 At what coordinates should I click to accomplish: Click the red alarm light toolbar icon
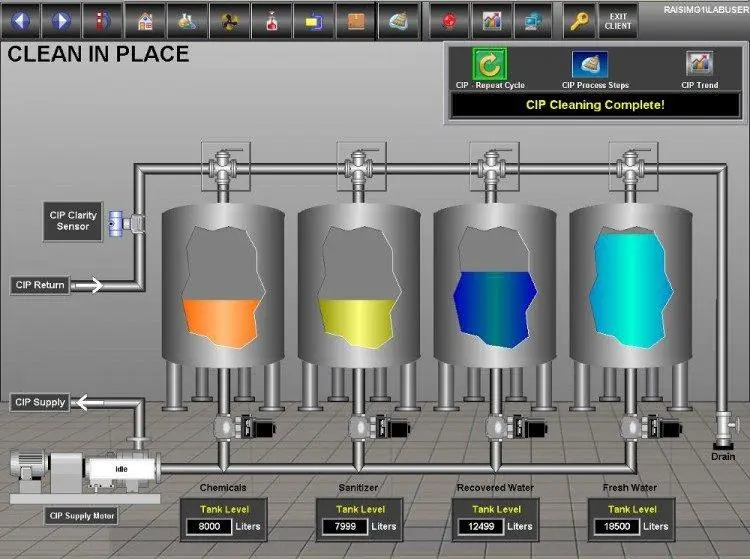tap(449, 21)
